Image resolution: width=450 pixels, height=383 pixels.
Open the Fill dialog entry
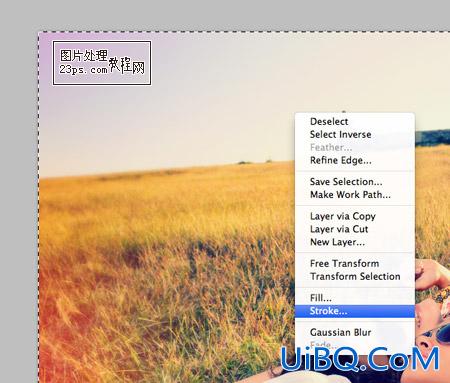point(355,298)
